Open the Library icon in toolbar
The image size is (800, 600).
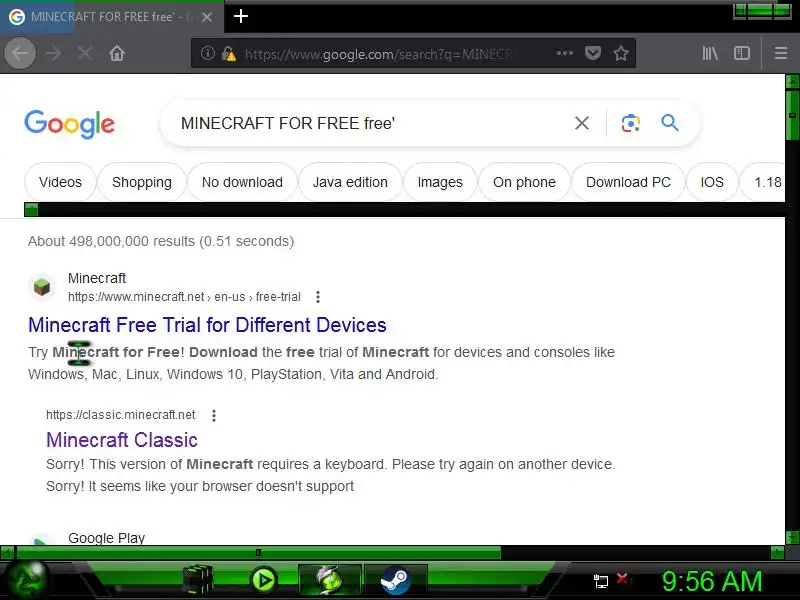pyautogui.click(x=710, y=53)
